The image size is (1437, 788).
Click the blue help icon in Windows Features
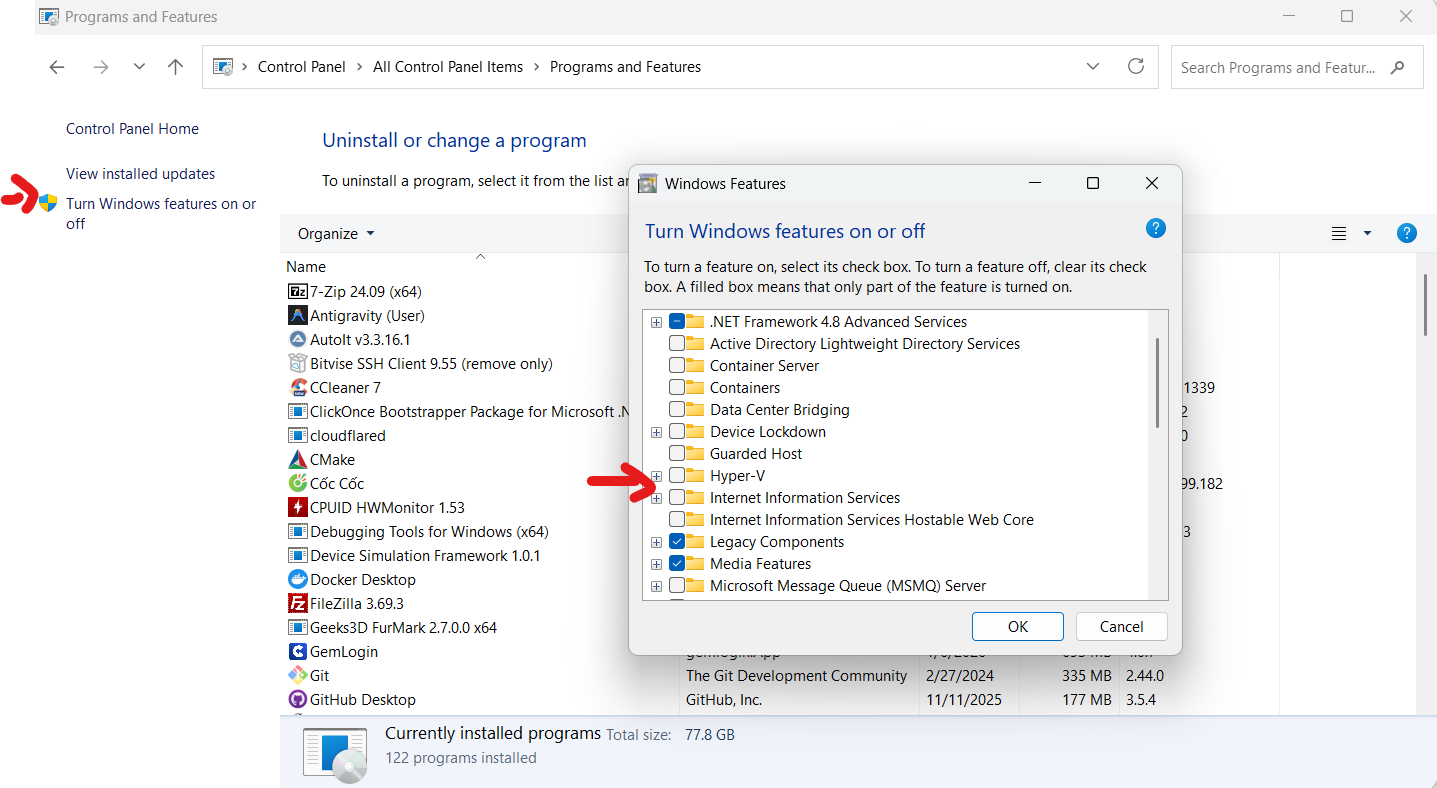1155,229
